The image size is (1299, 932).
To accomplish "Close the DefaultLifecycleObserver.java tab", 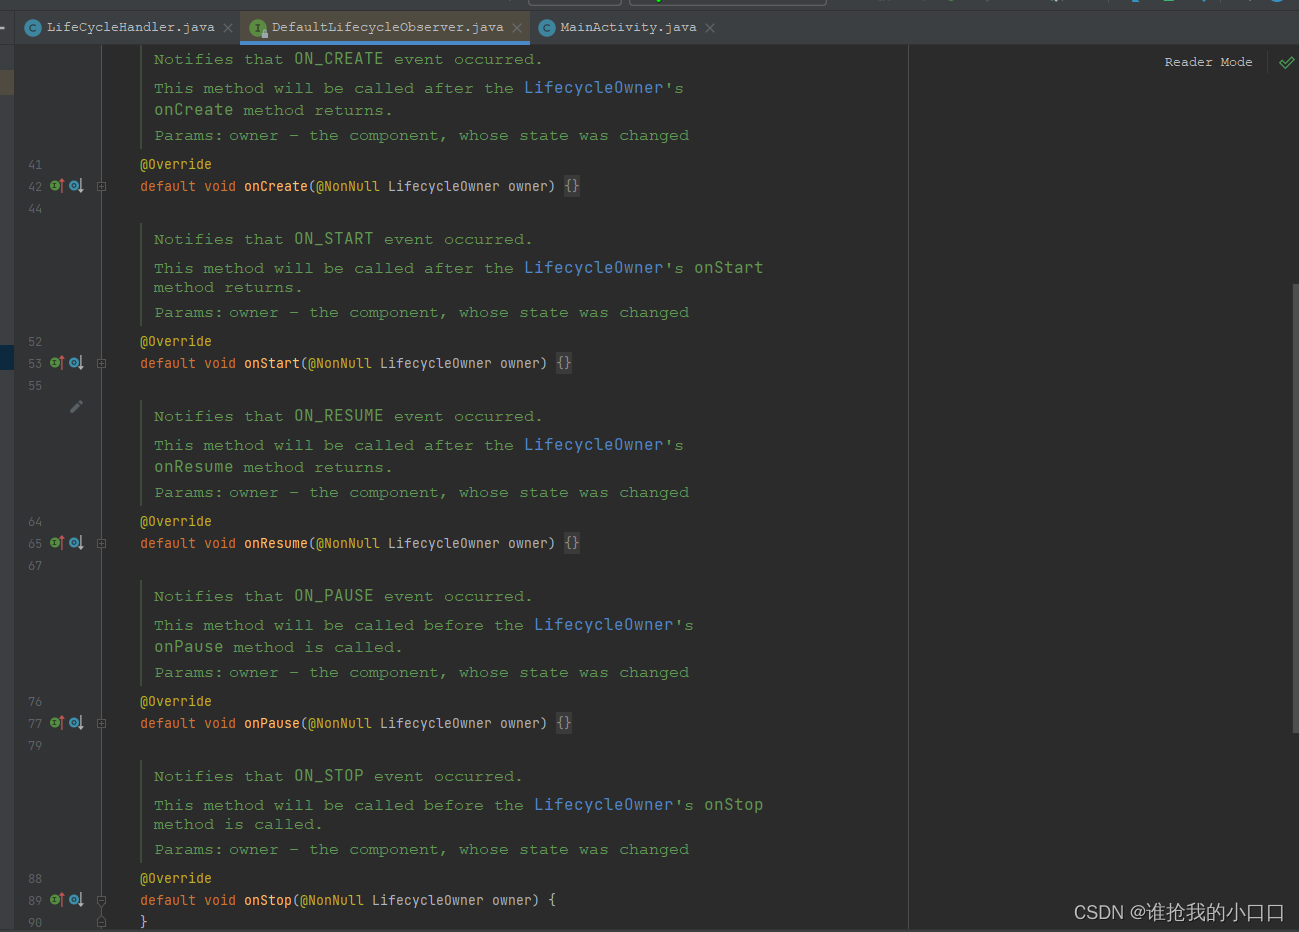I will click(517, 28).
